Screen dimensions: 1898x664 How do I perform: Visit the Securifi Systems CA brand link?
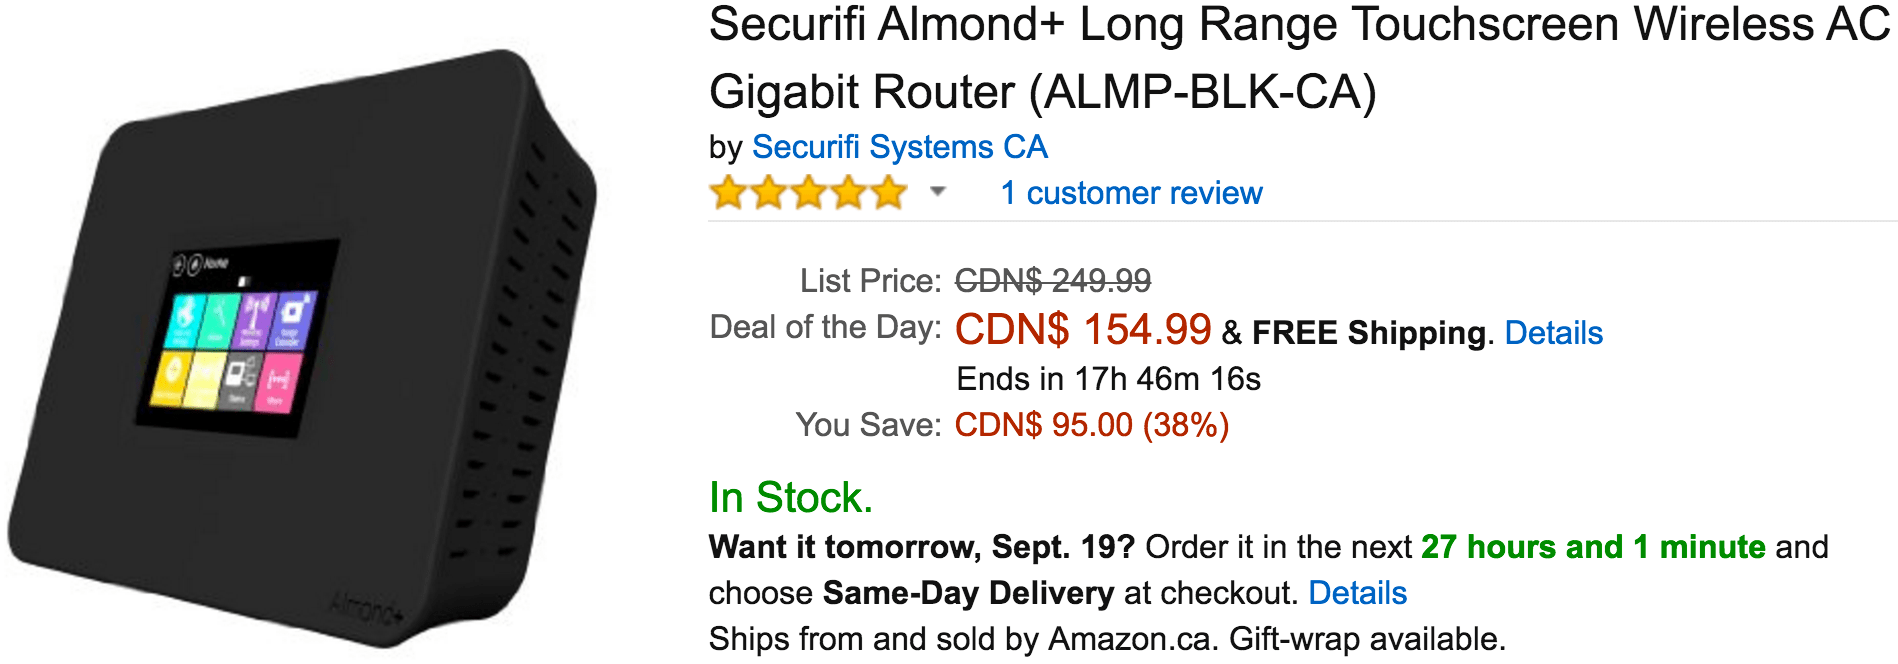click(899, 147)
